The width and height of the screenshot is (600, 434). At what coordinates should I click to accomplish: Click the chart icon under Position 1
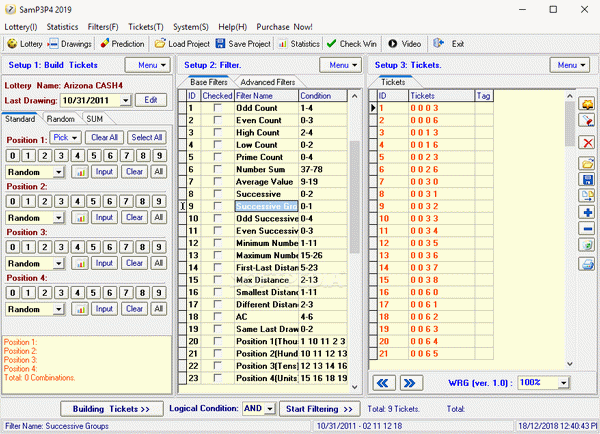(80, 172)
